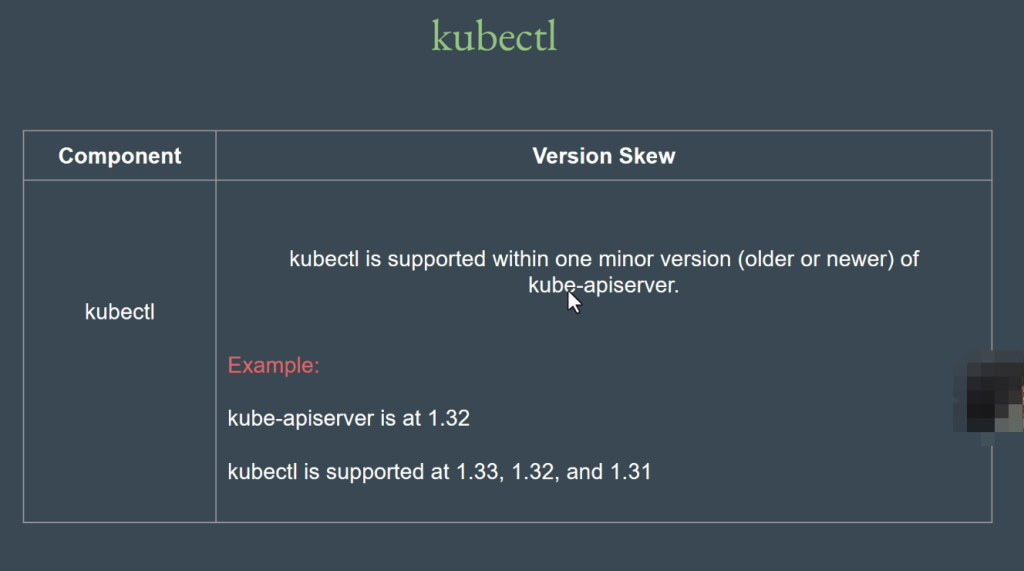The image size is (1024, 571).
Task: Click the pixelated webcam thumbnail
Action: coord(989,393)
